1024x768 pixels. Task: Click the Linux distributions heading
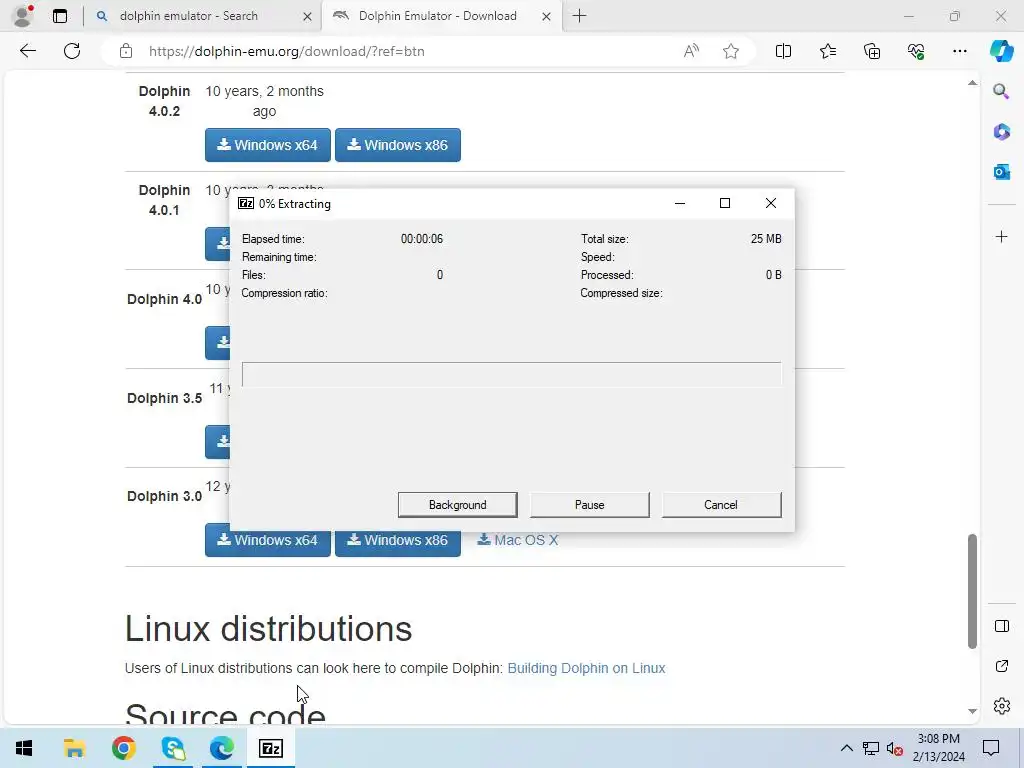tap(268, 629)
